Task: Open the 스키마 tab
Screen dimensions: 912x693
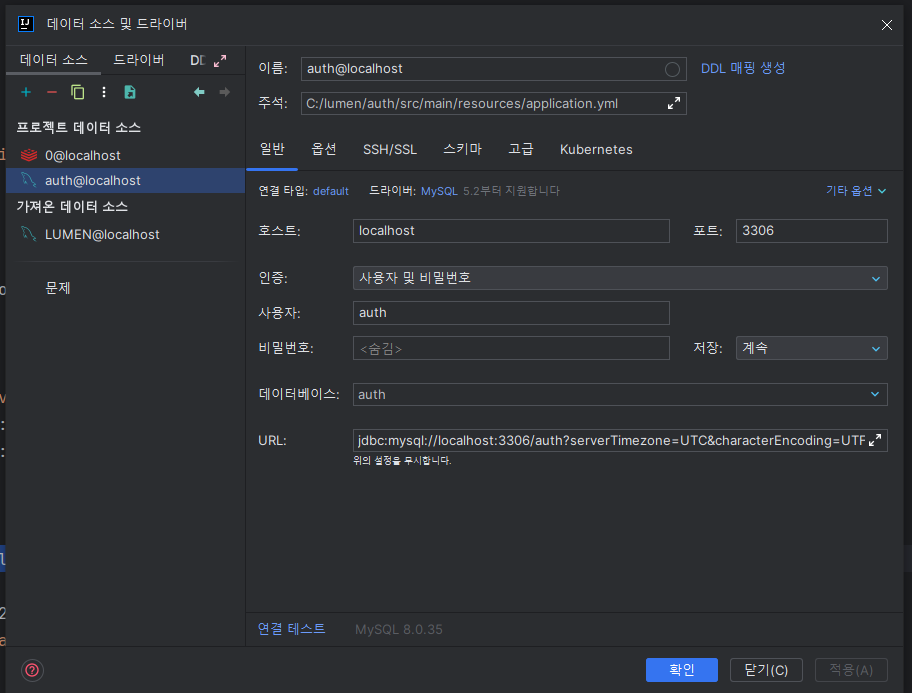Action: 462,150
